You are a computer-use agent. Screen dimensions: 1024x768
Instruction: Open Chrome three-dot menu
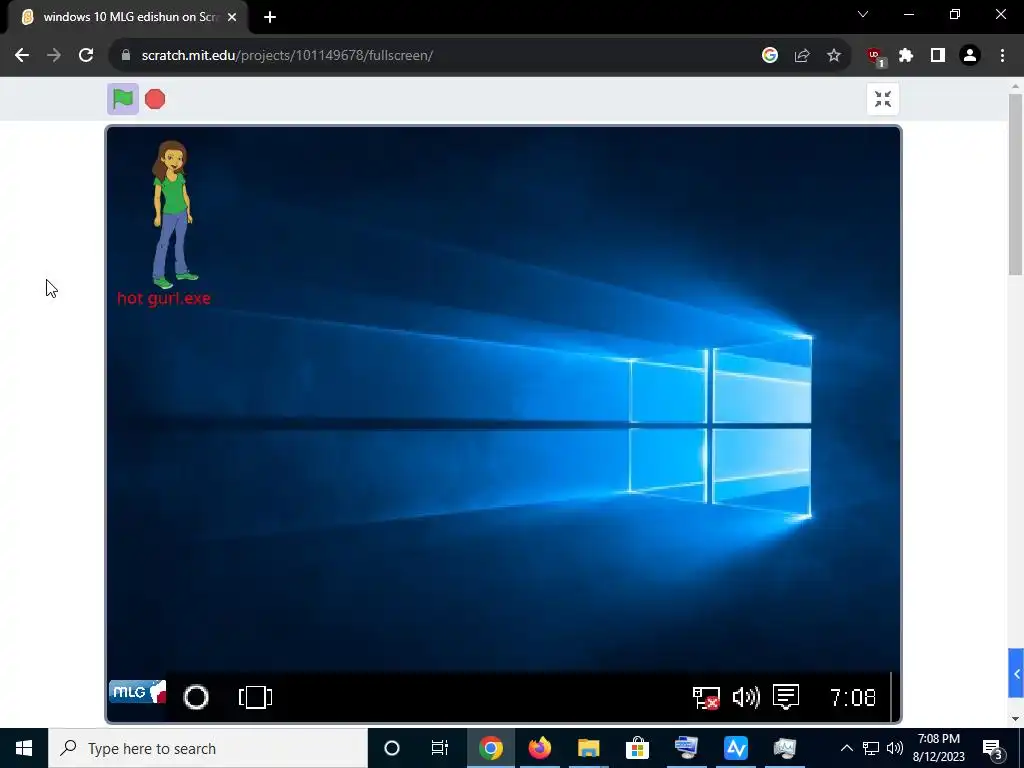pos(1002,56)
